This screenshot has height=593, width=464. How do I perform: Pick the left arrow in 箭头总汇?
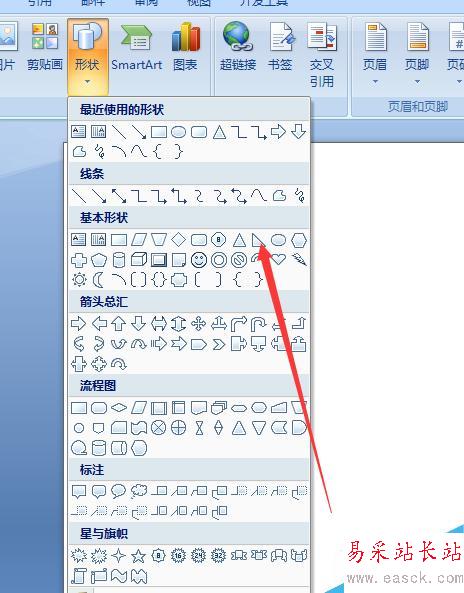click(99, 324)
